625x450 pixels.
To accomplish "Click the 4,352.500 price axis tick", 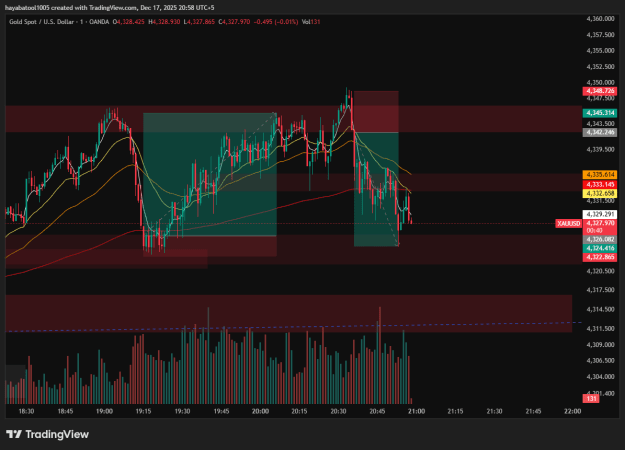I will tap(600, 67).
